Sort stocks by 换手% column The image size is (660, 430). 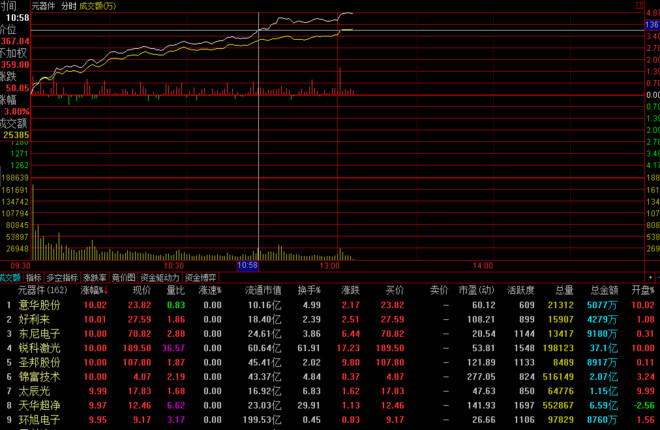tap(309, 290)
